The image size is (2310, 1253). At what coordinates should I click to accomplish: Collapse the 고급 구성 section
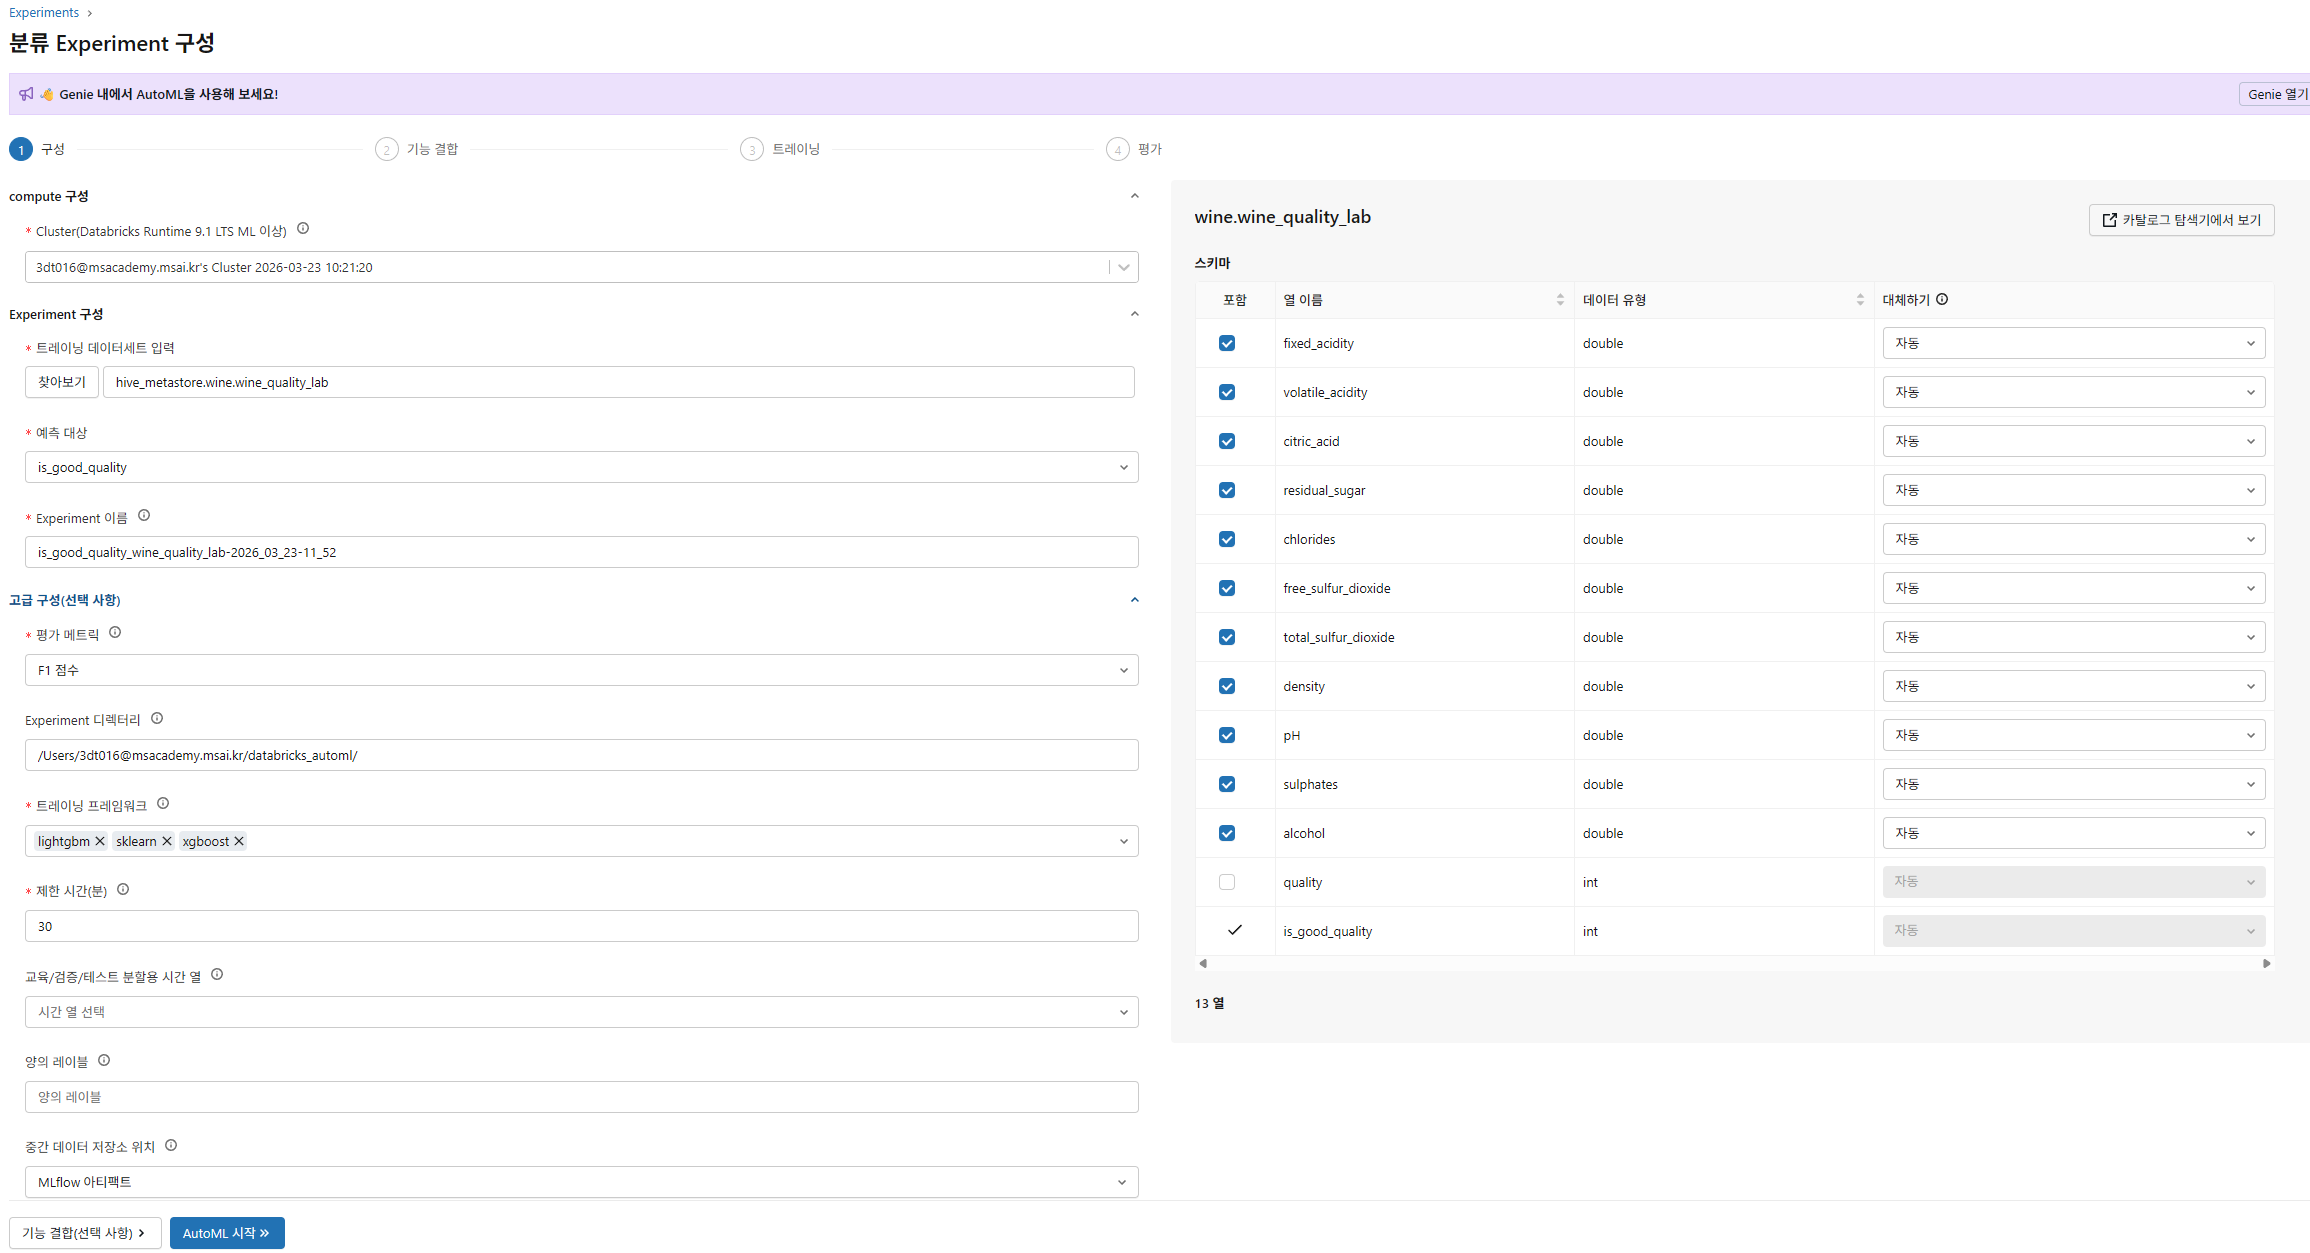point(1134,600)
